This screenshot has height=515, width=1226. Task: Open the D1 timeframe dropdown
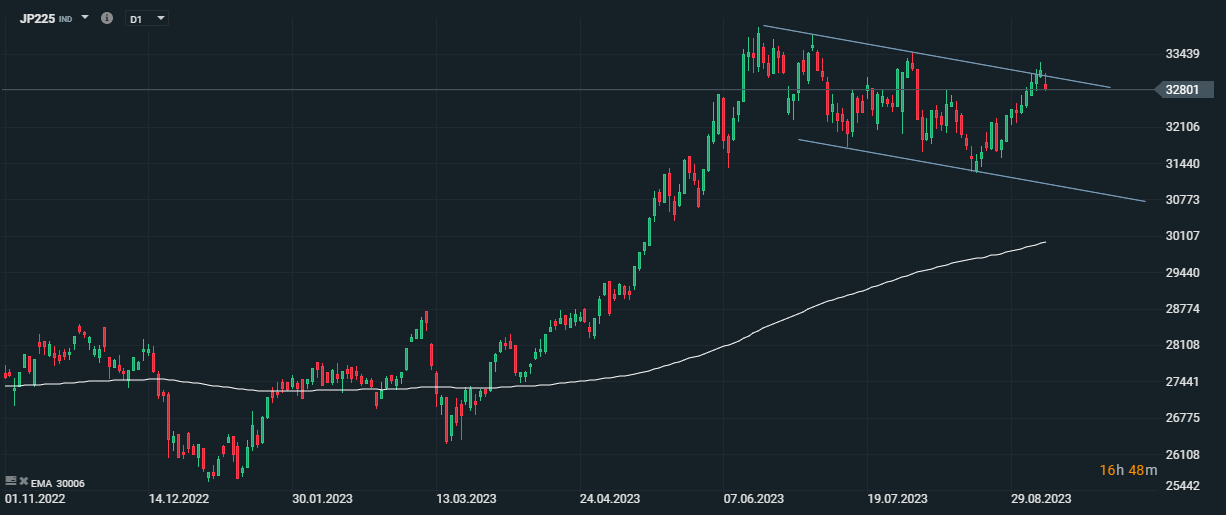pos(146,18)
